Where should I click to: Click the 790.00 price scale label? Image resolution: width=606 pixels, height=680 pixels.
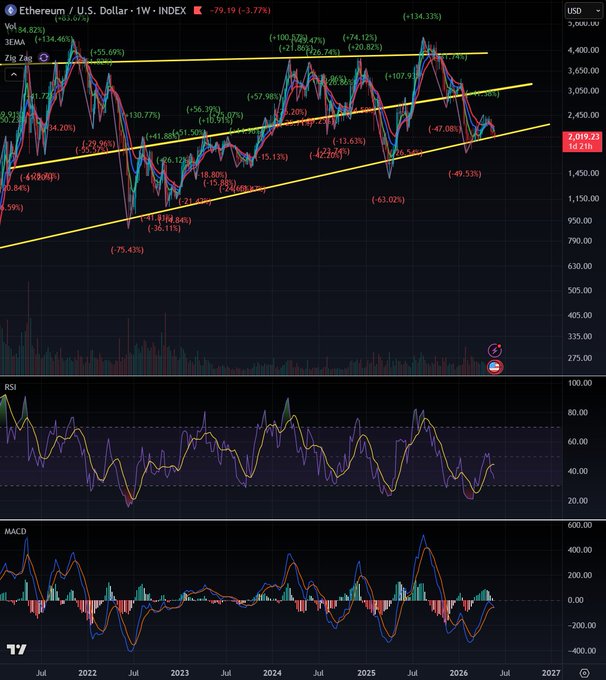tap(580, 241)
